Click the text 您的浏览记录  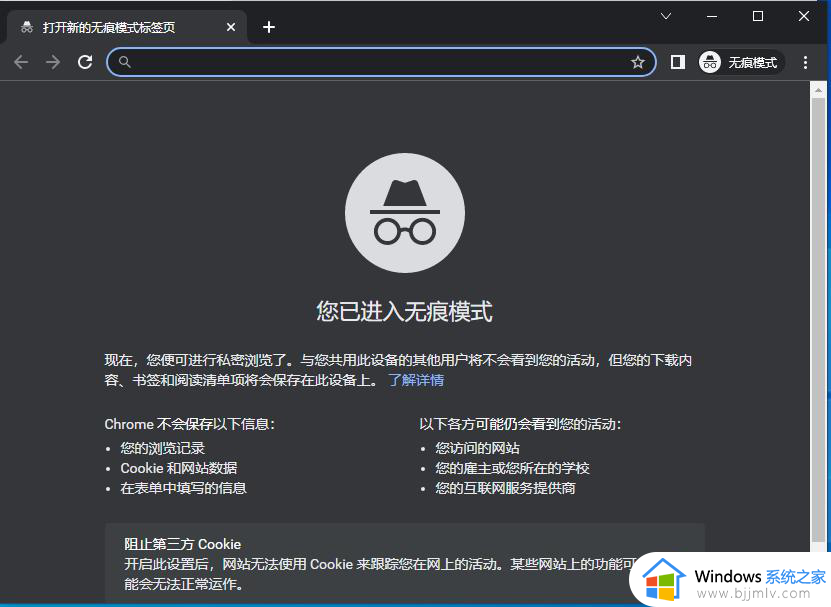(x=162, y=448)
